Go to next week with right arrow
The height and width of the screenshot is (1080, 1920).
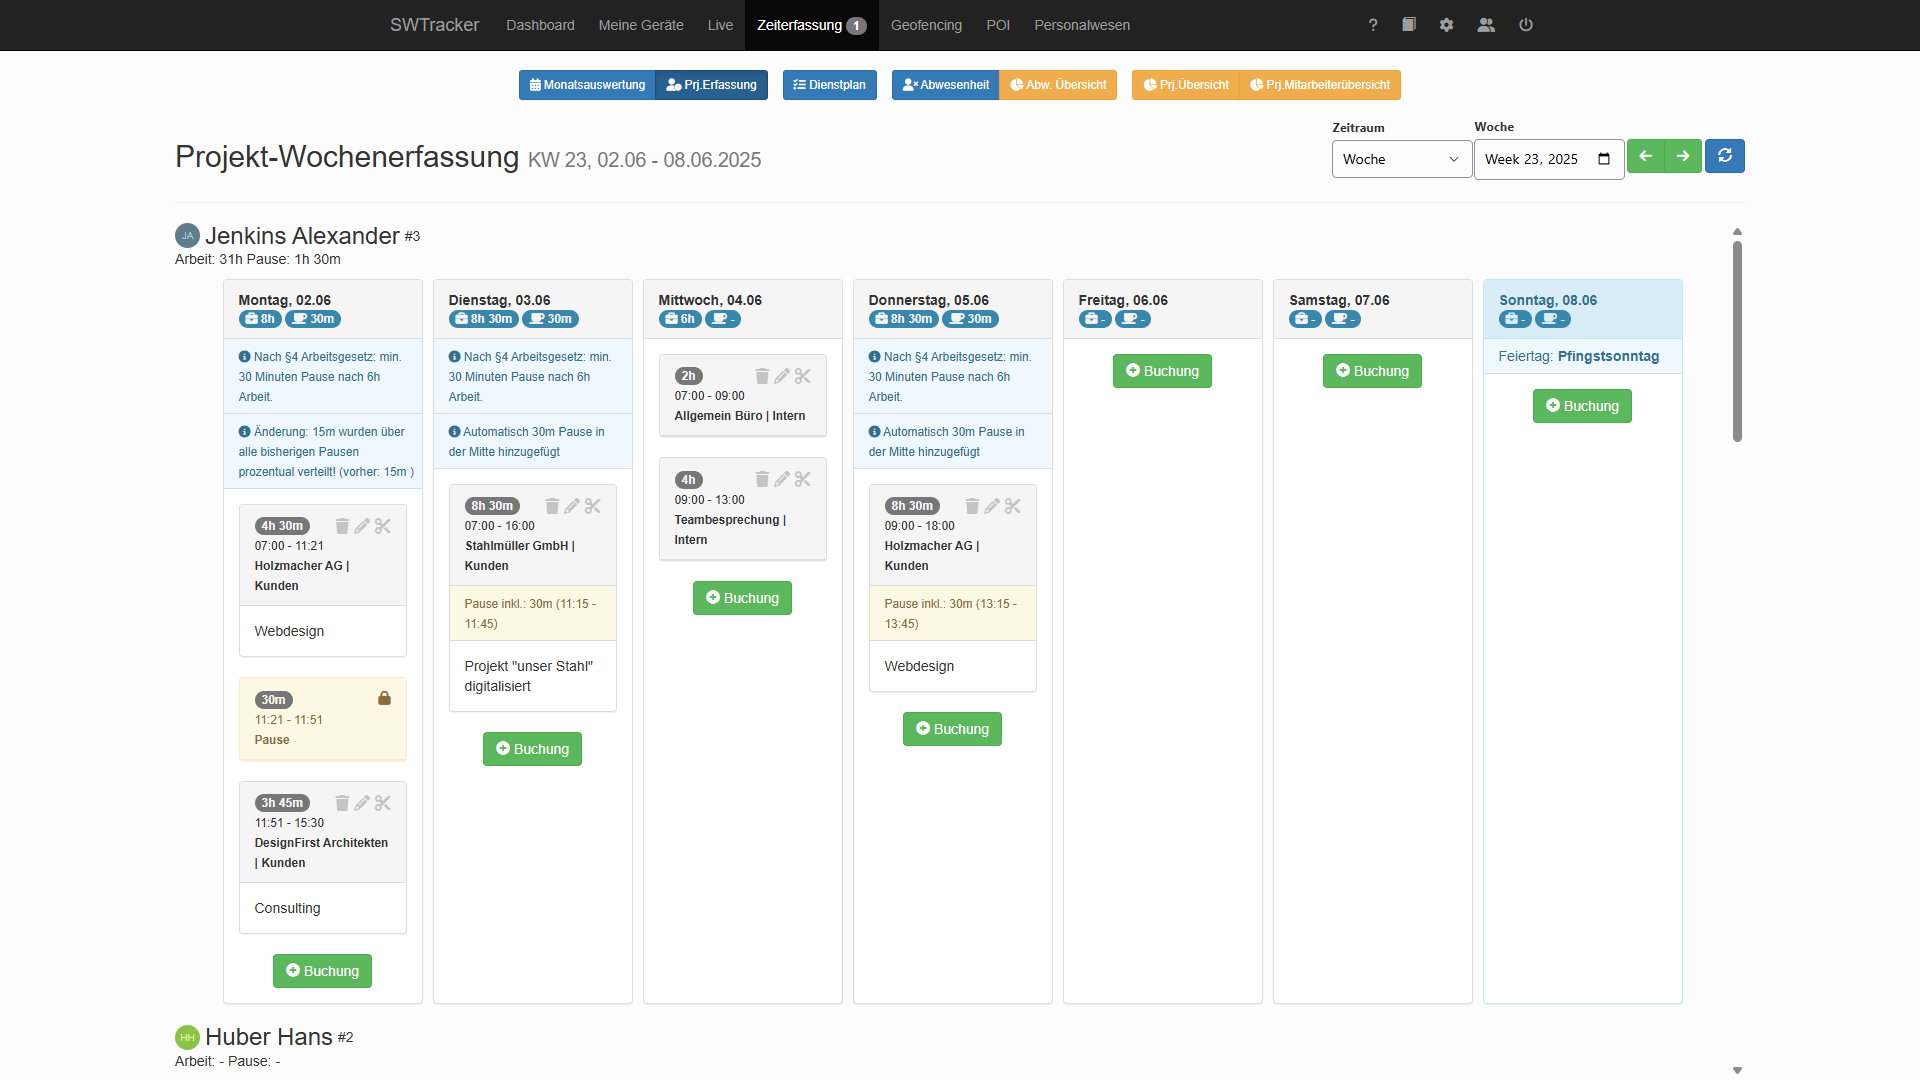1683,156
